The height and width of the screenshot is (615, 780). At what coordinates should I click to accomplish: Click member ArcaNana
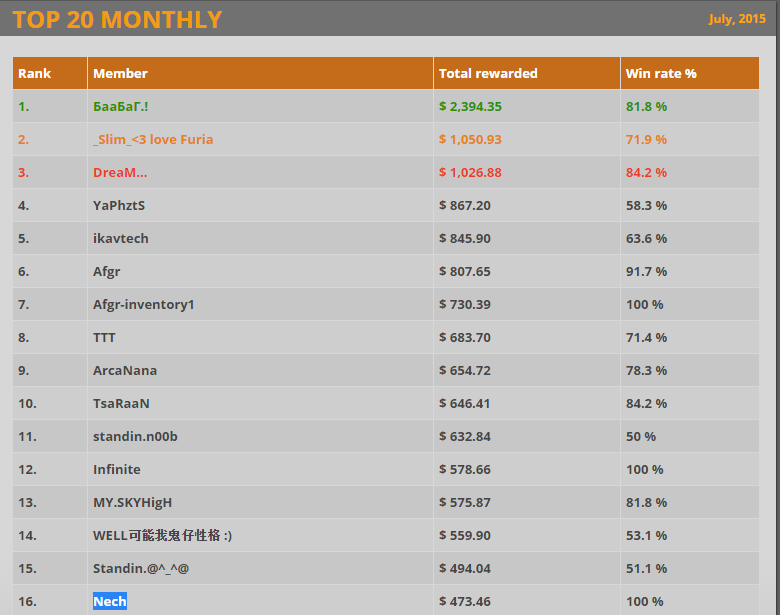pyautogui.click(x=125, y=371)
